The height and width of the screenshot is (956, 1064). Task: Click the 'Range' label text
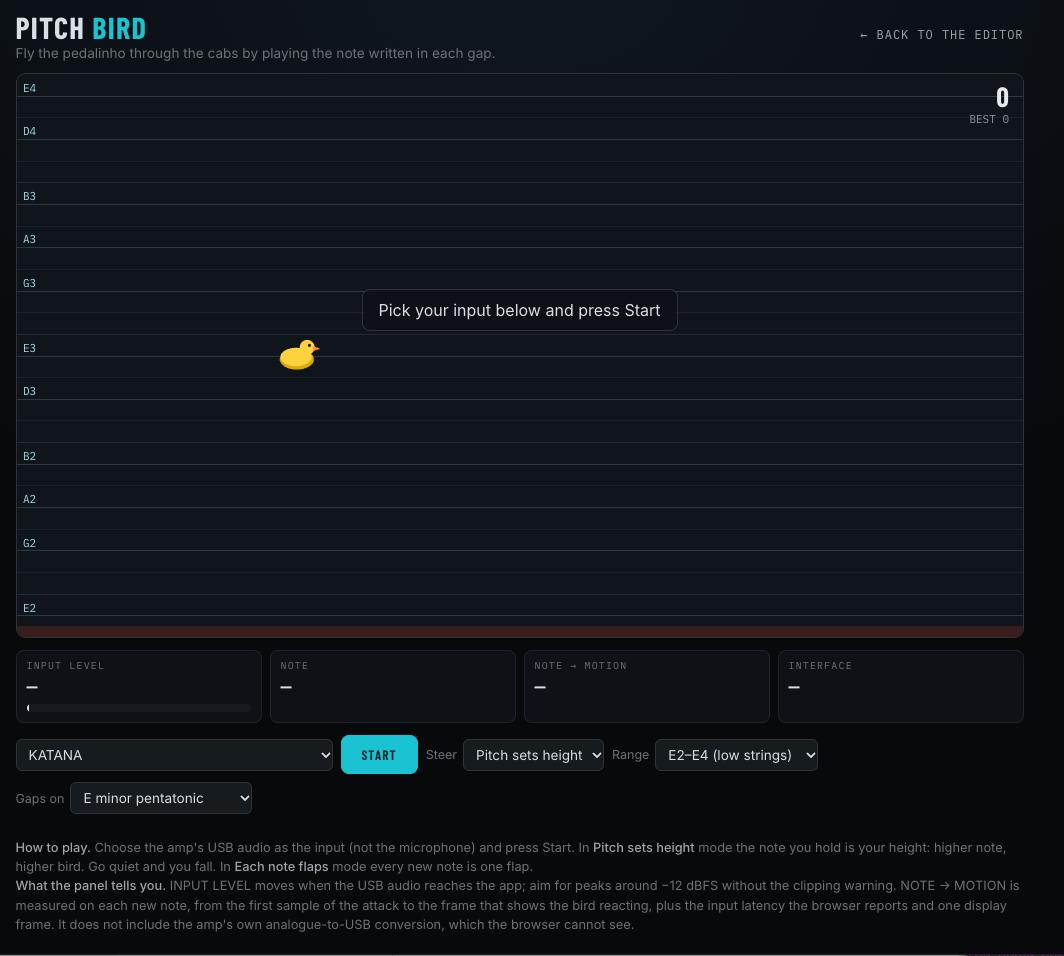[630, 754]
